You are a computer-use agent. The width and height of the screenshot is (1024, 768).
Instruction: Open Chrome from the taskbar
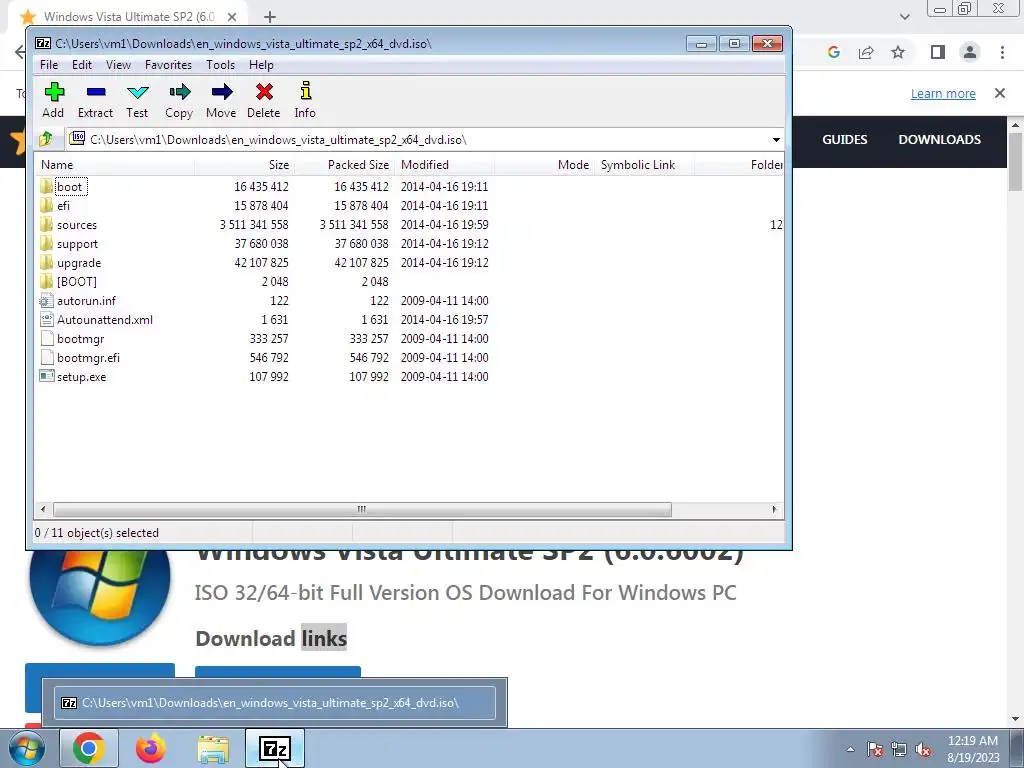[x=89, y=748]
